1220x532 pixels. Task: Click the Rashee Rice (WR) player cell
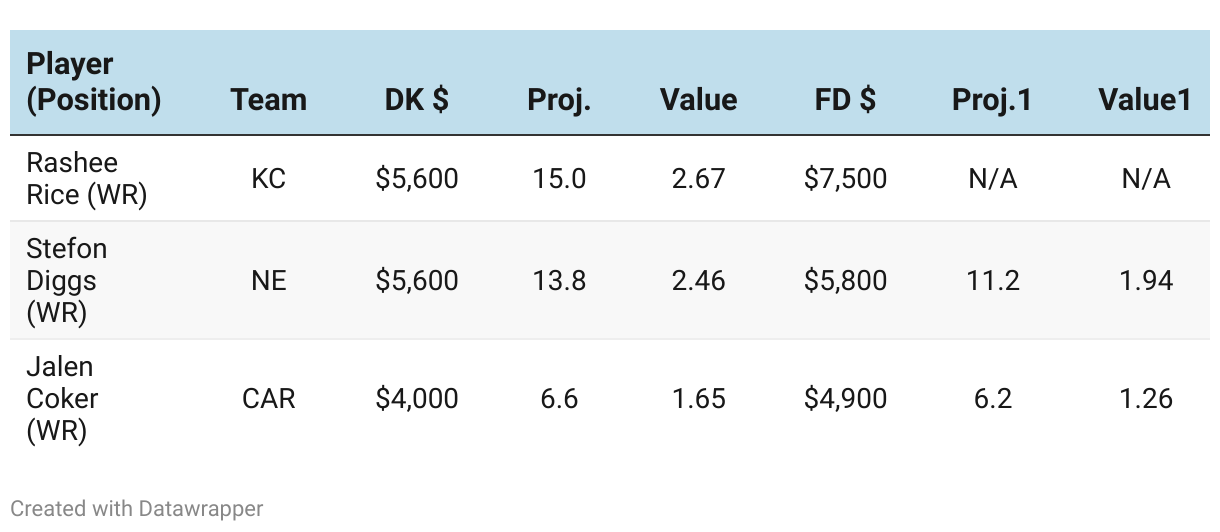(x=86, y=179)
